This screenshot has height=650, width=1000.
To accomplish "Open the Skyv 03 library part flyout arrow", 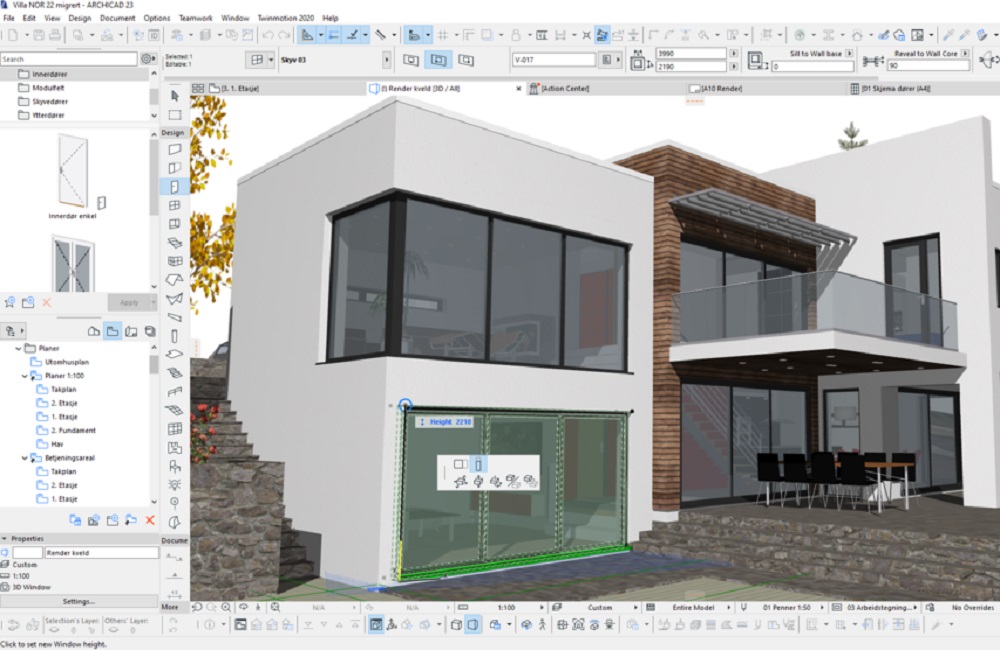I will [386, 60].
